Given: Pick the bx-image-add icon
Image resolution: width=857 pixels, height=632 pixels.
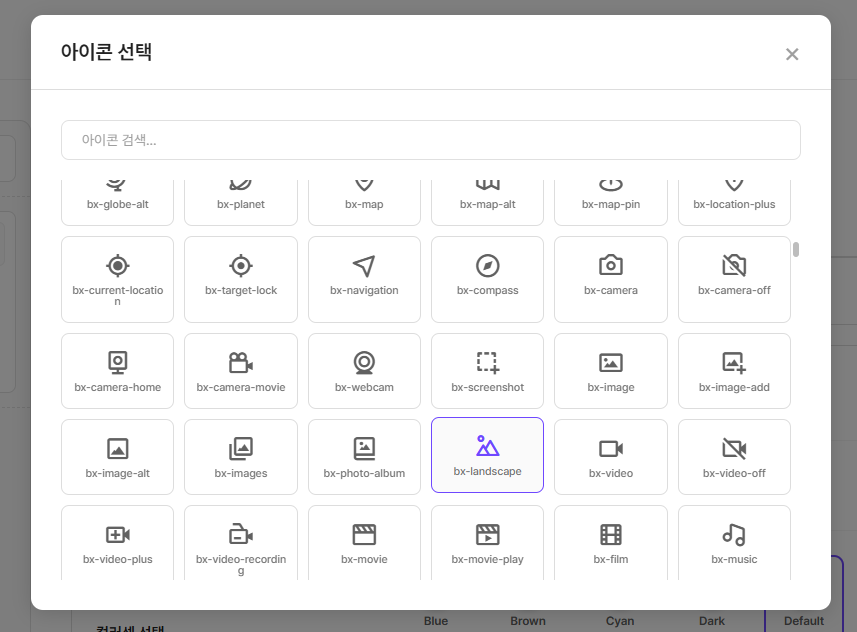Looking at the screenshot, I should (x=734, y=370).
